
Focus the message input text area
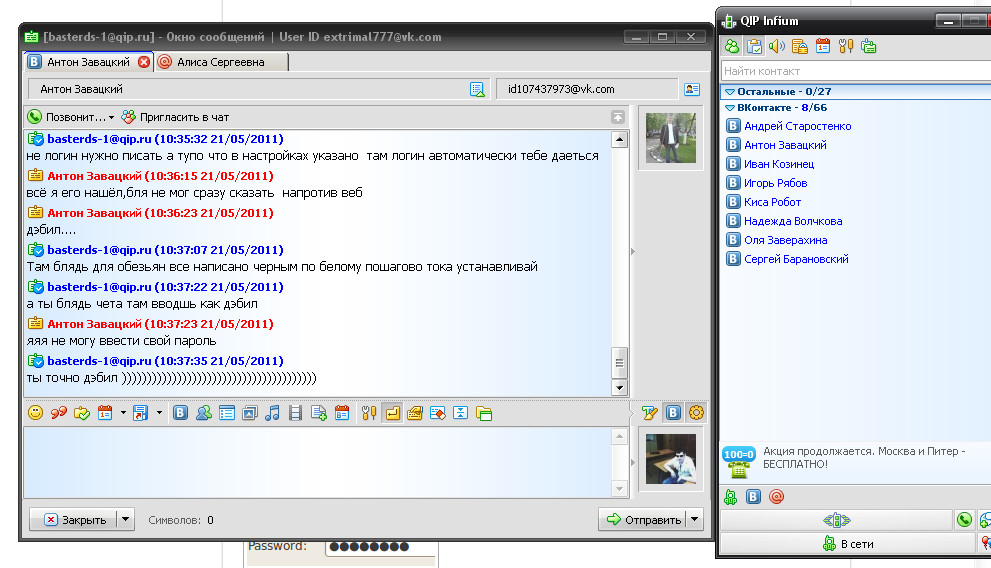(317, 462)
